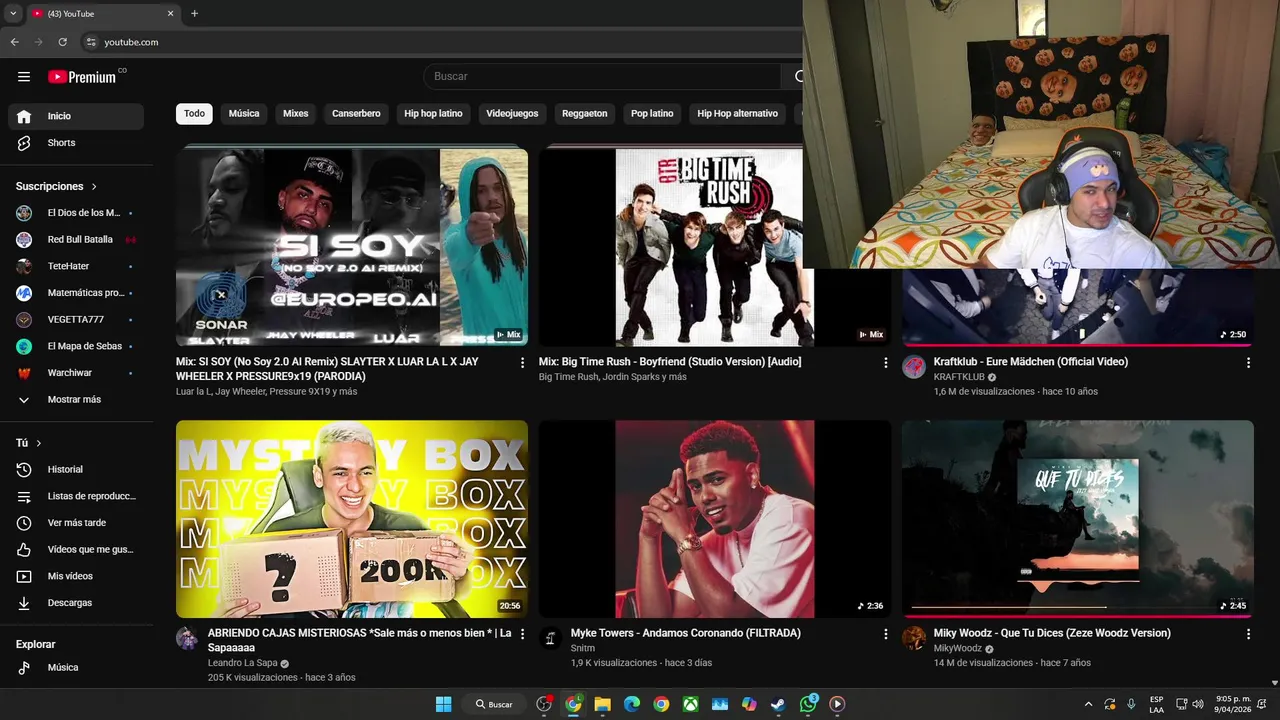This screenshot has width=1280, height=720.
Task: Click the KRAFTKLUB channel avatar
Action: click(x=913, y=367)
